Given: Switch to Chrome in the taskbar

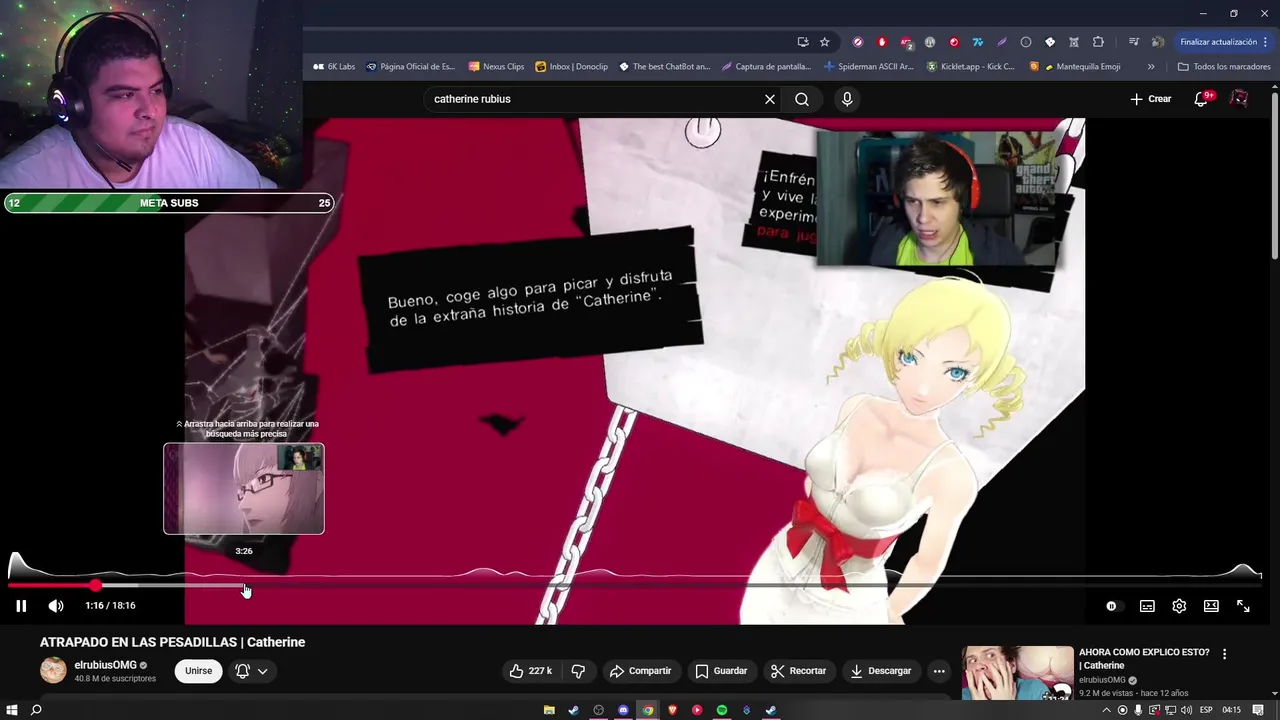Looking at the screenshot, I should 648,710.
